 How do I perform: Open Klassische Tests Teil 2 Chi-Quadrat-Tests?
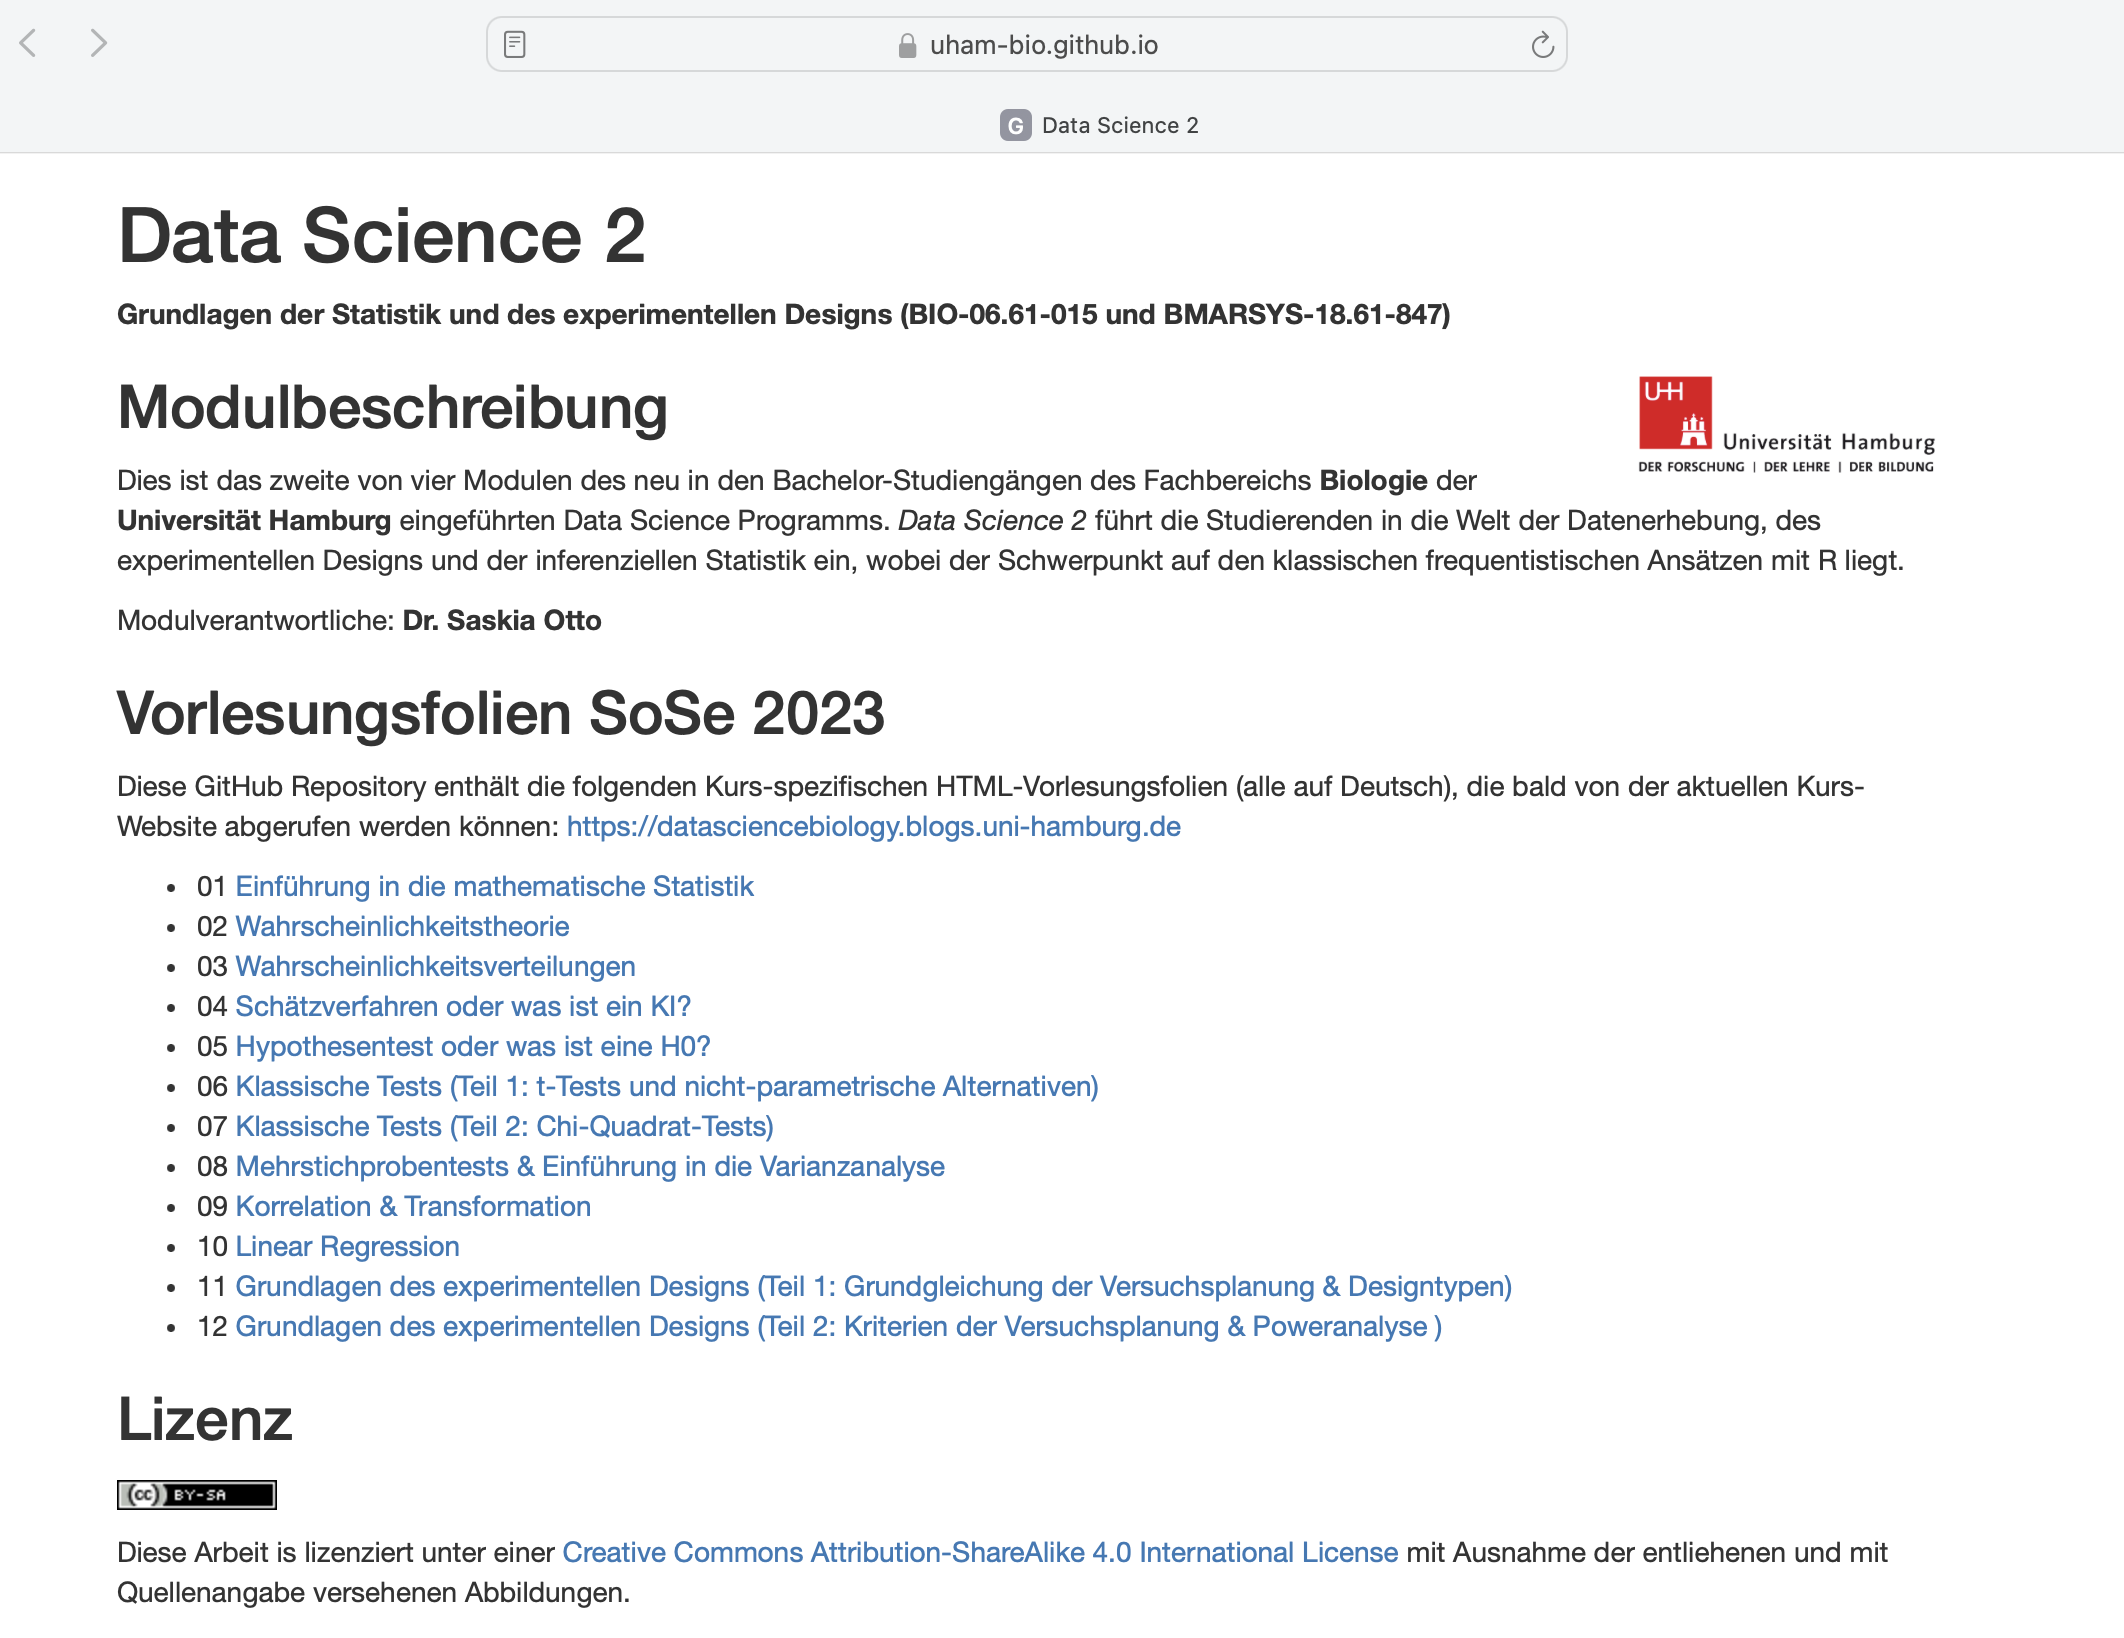tap(504, 1126)
